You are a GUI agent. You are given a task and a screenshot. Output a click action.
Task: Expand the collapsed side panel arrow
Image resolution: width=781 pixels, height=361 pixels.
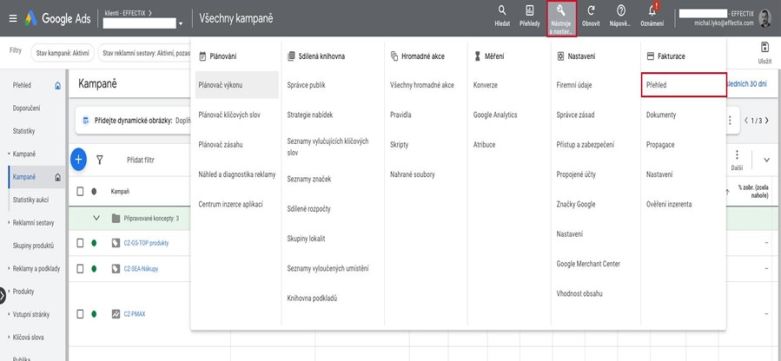[x=2, y=295]
